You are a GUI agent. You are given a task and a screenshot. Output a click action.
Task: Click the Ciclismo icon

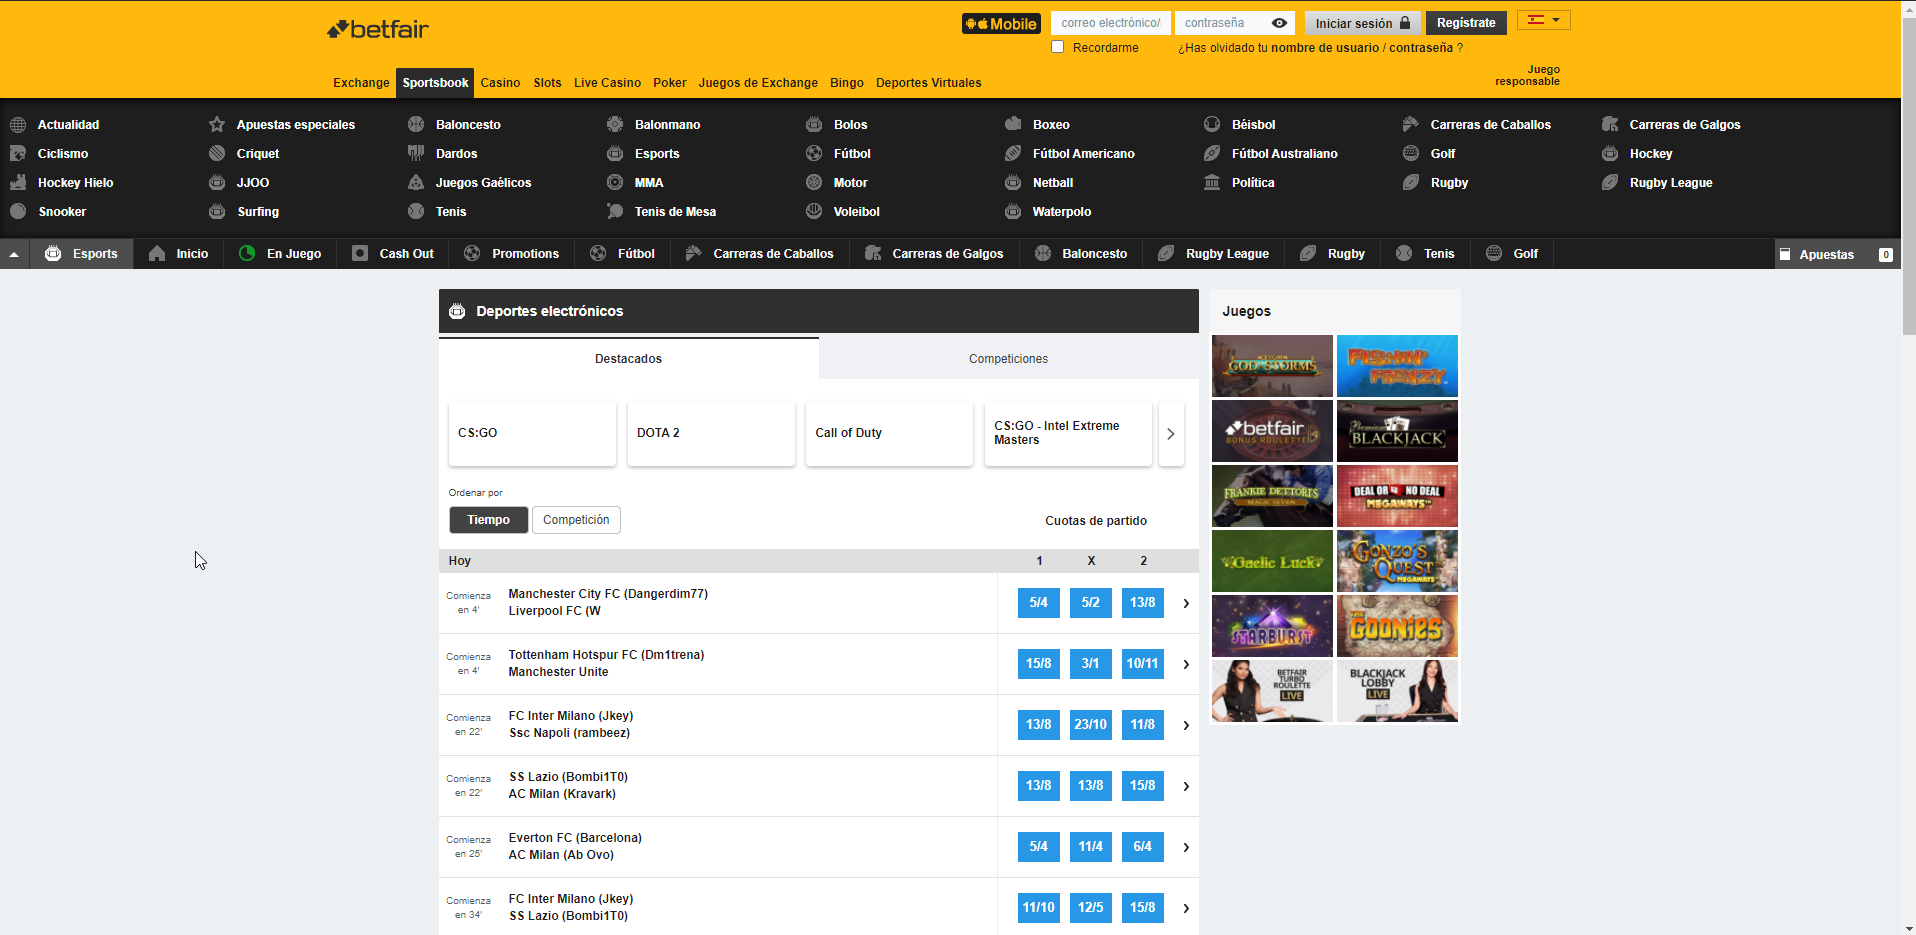click(18, 154)
